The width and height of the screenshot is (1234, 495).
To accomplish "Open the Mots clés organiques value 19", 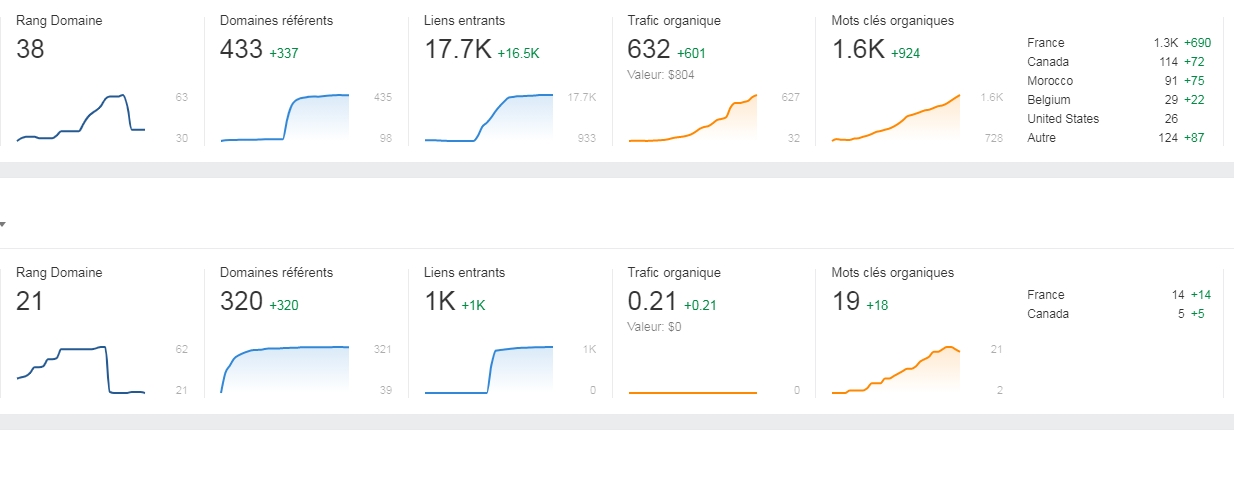I will 845,301.
